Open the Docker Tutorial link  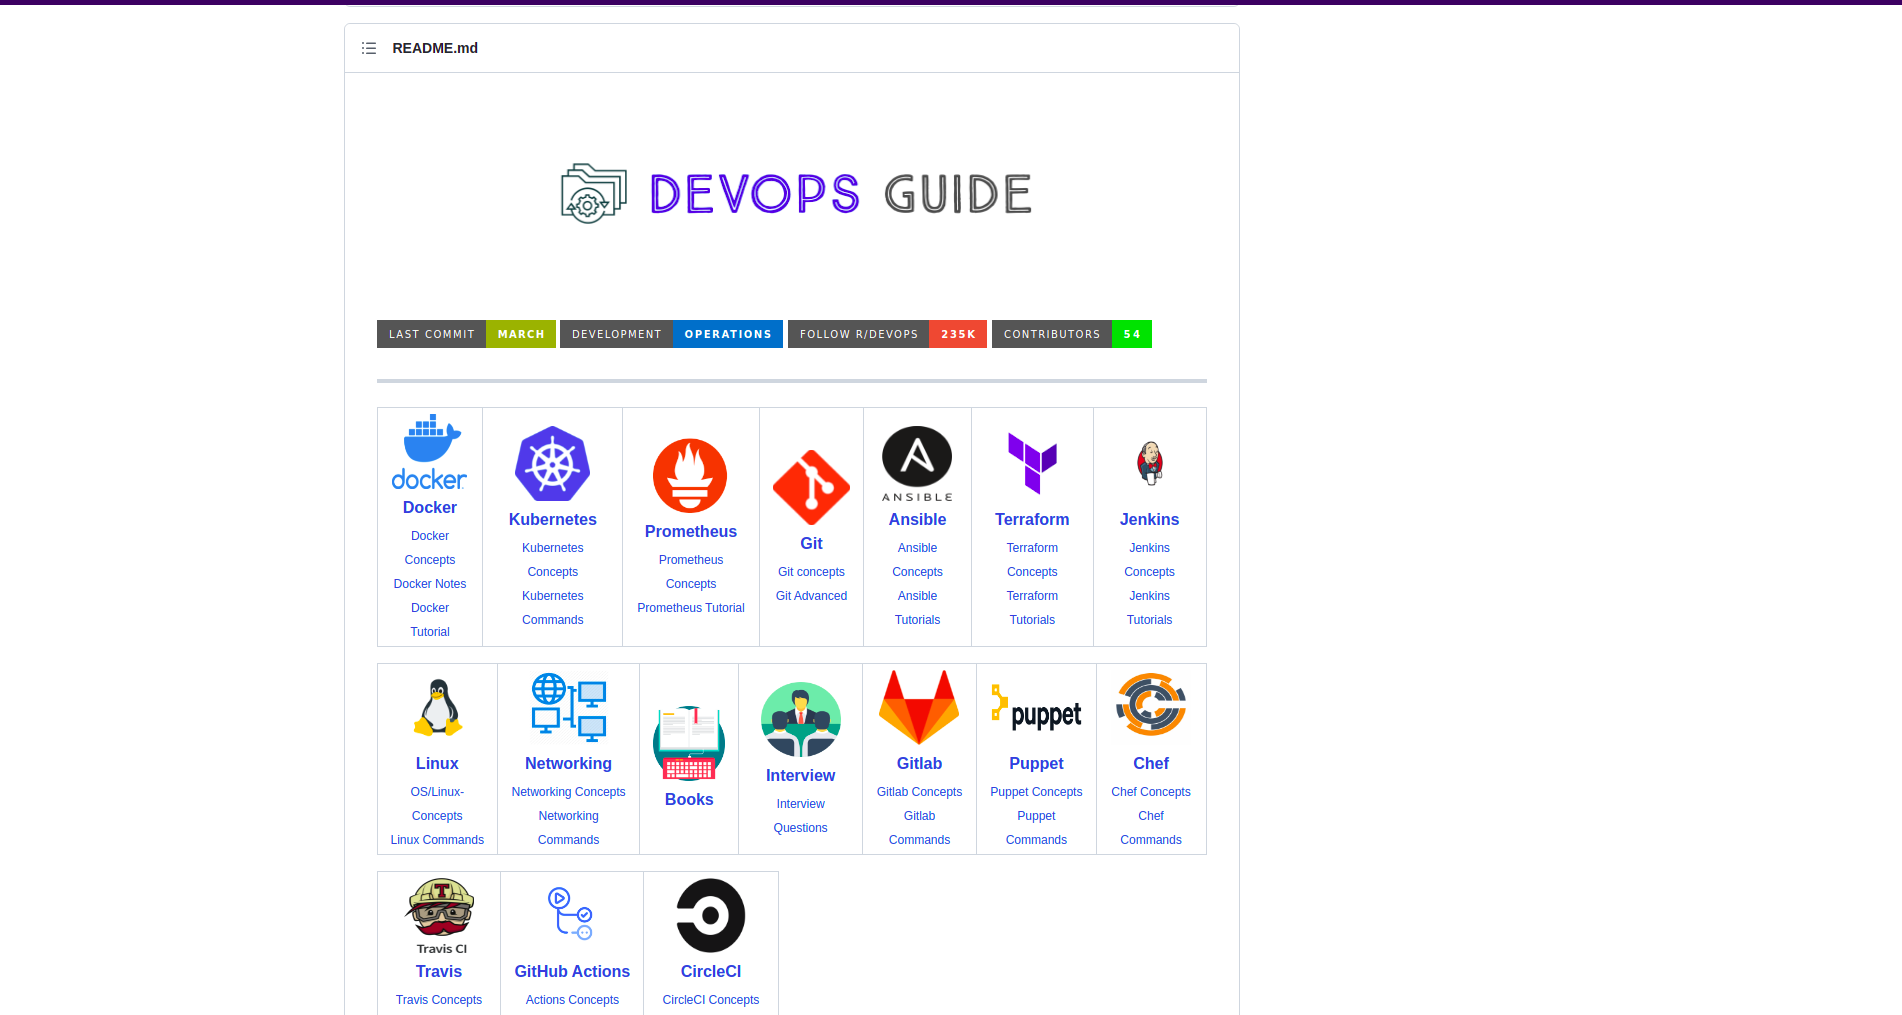[x=430, y=620]
